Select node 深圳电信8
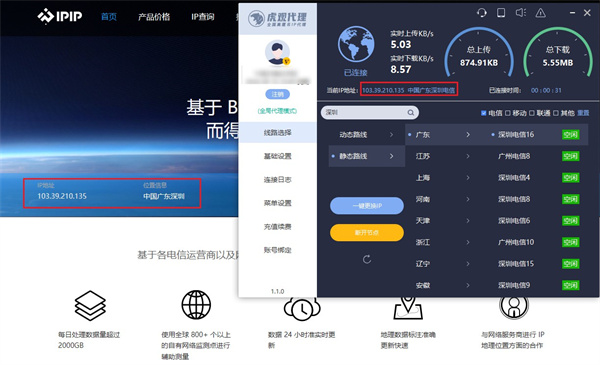This screenshot has height=365, width=600. pyautogui.click(x=514, y=199)
